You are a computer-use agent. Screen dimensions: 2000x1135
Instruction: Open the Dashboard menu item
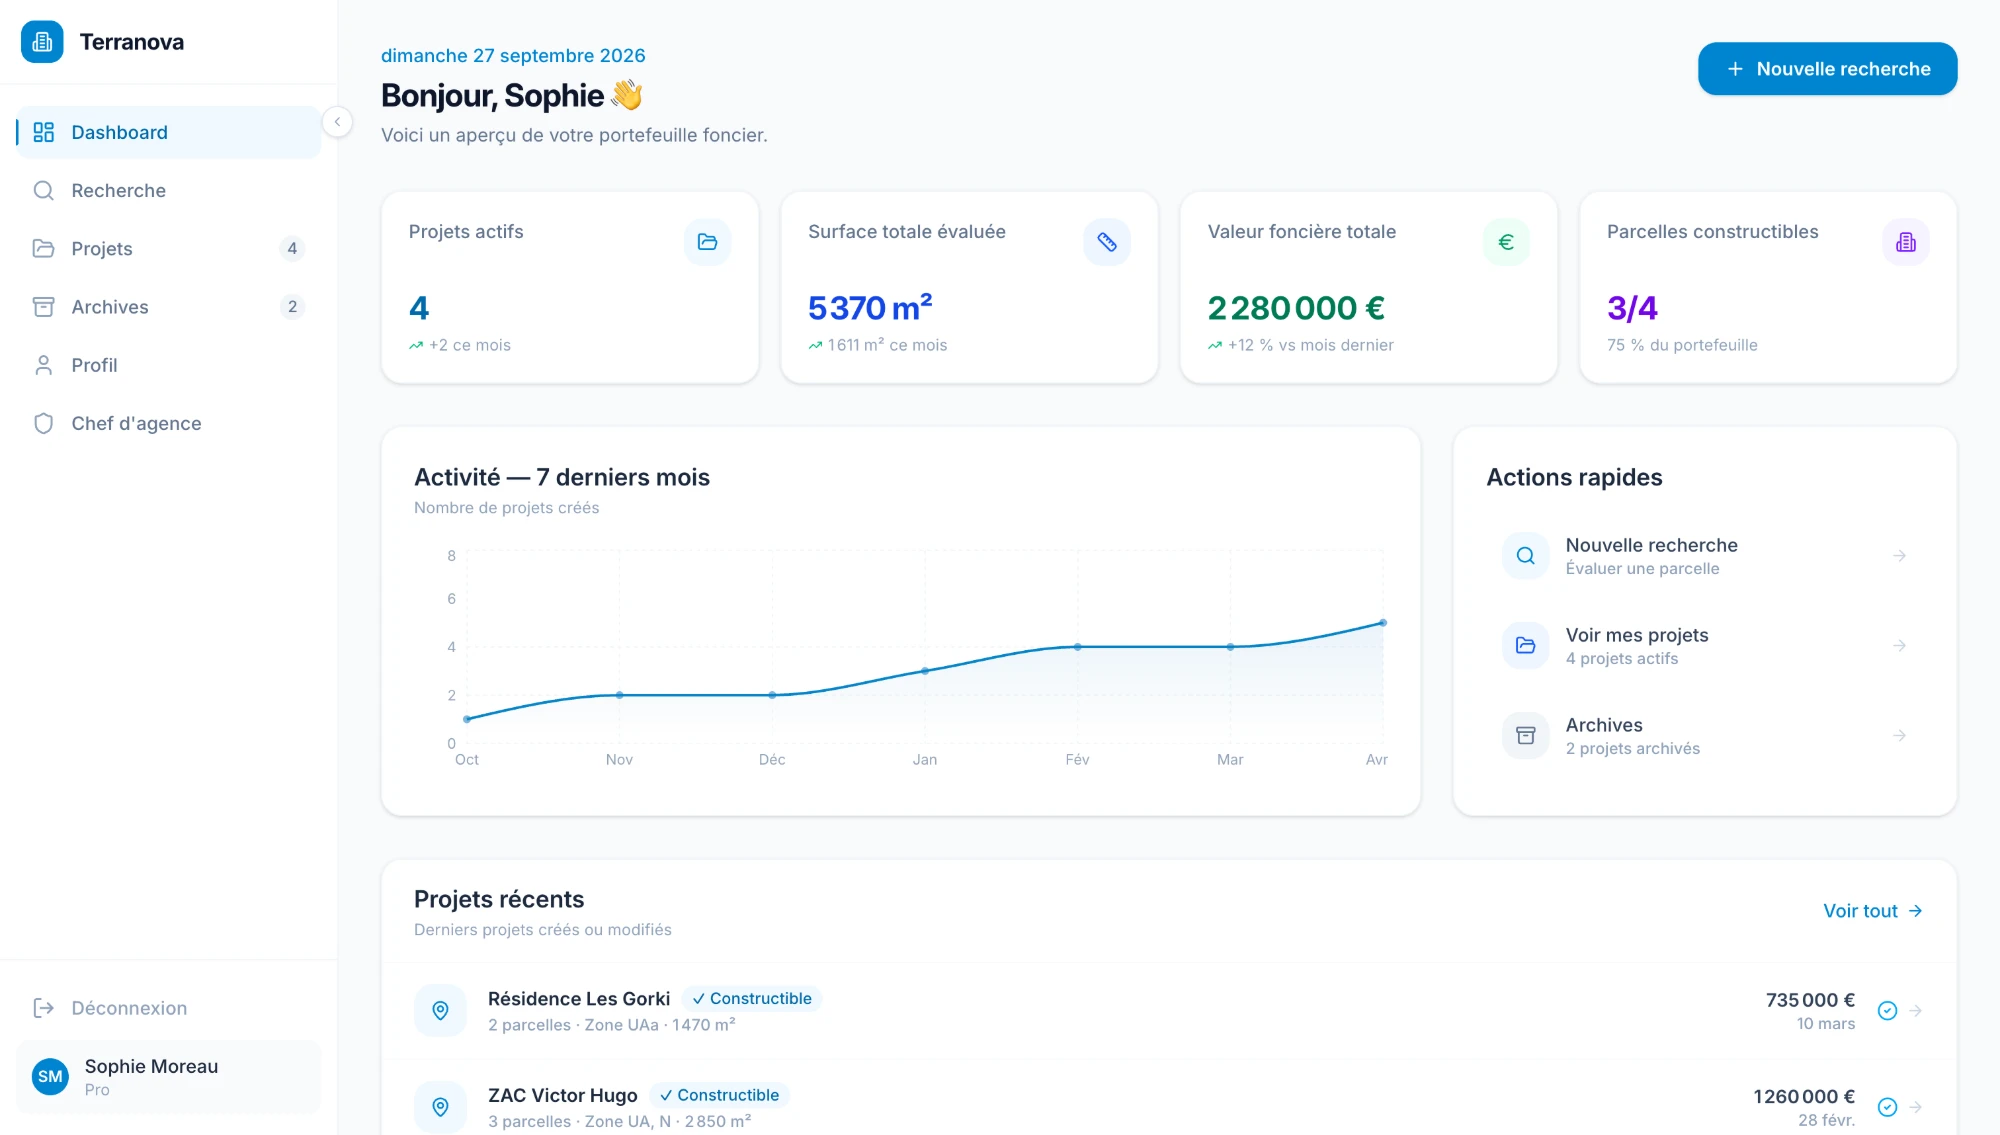tap(168, 132)
